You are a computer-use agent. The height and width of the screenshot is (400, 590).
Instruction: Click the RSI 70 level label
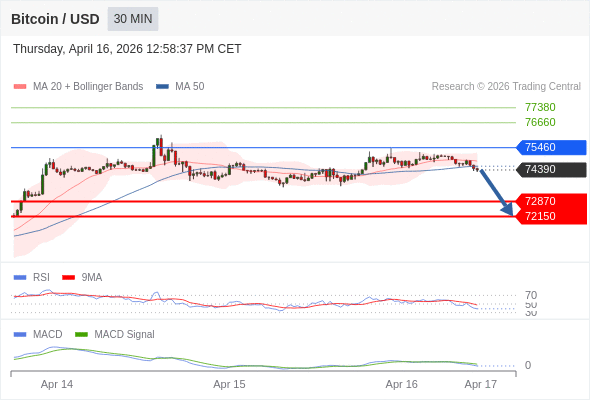coord(531,295)
